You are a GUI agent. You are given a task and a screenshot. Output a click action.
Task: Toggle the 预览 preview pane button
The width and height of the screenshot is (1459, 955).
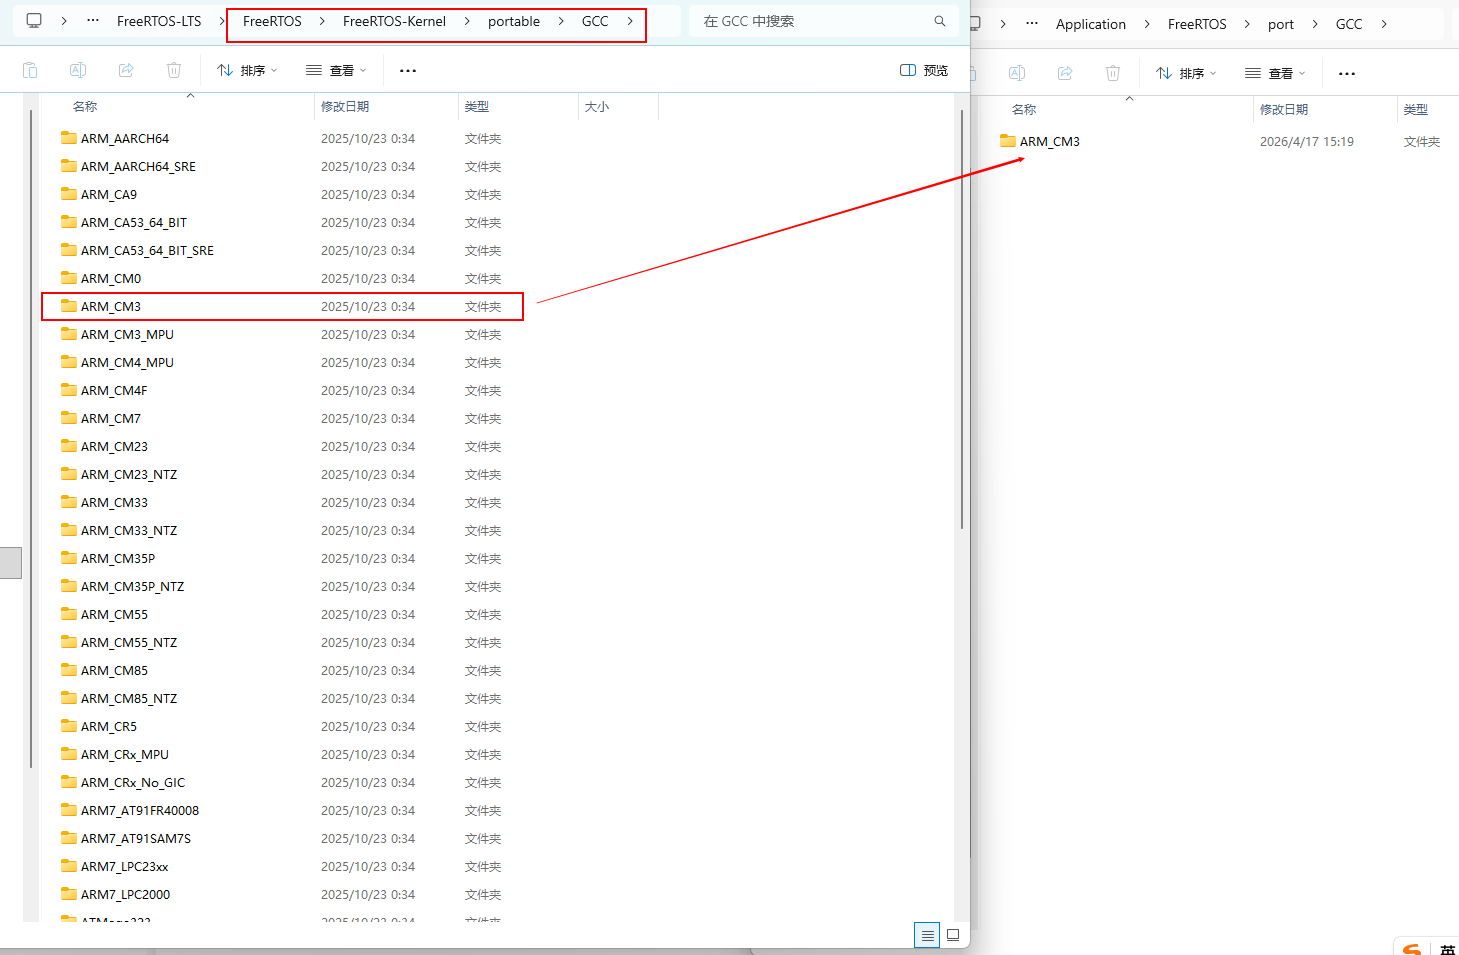tap(924, 70)
